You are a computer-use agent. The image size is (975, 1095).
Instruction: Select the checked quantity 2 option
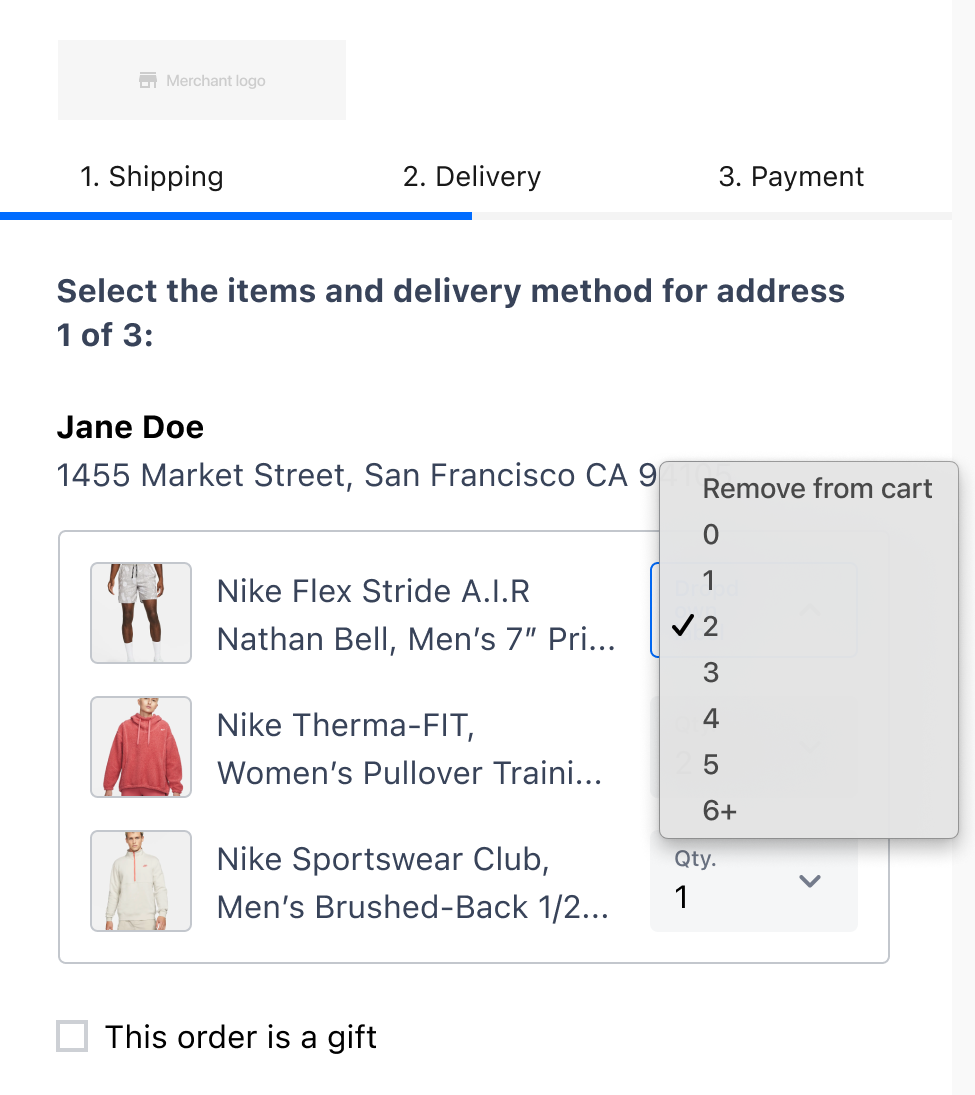(711, 627)
